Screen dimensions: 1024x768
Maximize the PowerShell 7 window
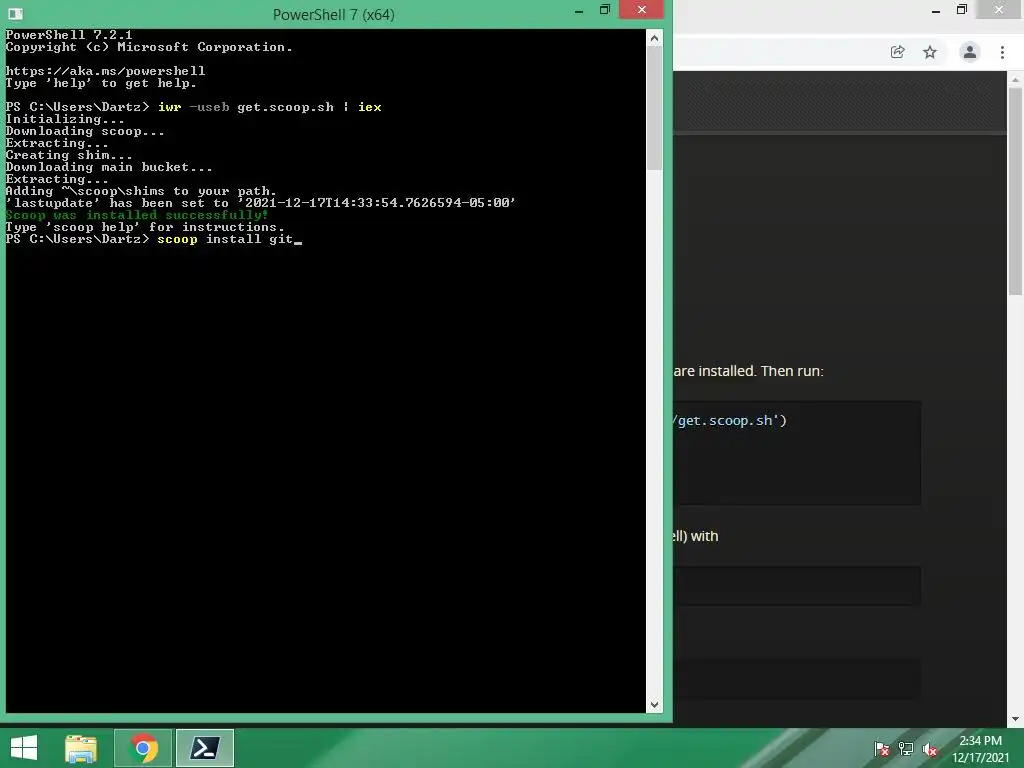pyautogui.click(x=604, y=10)
